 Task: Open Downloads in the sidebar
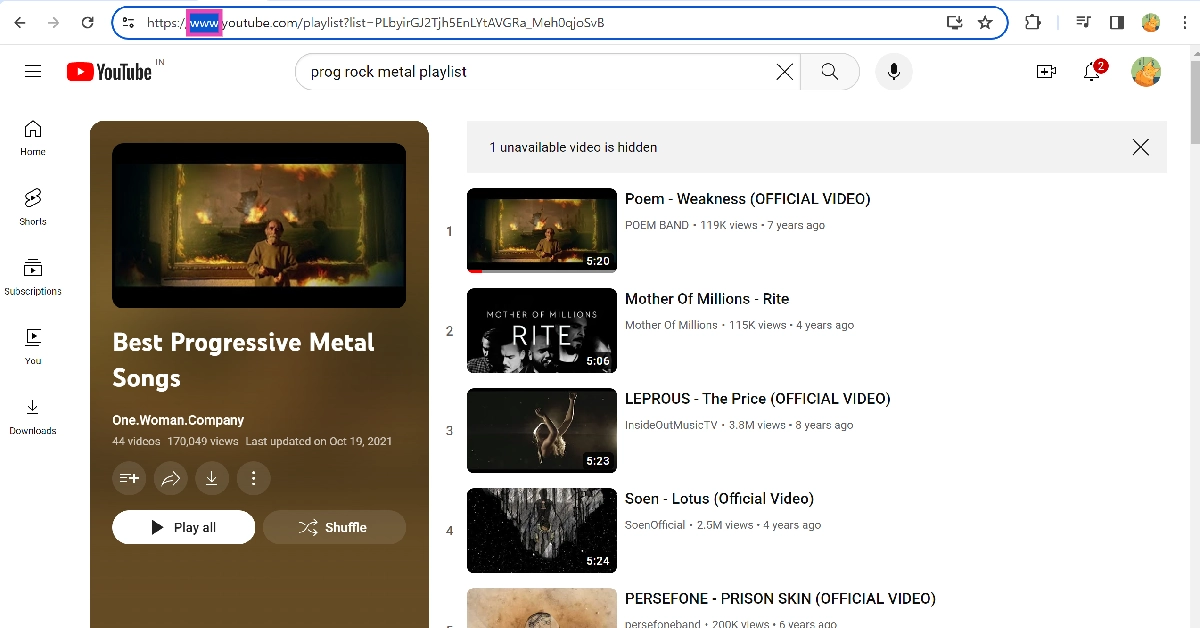33,417
